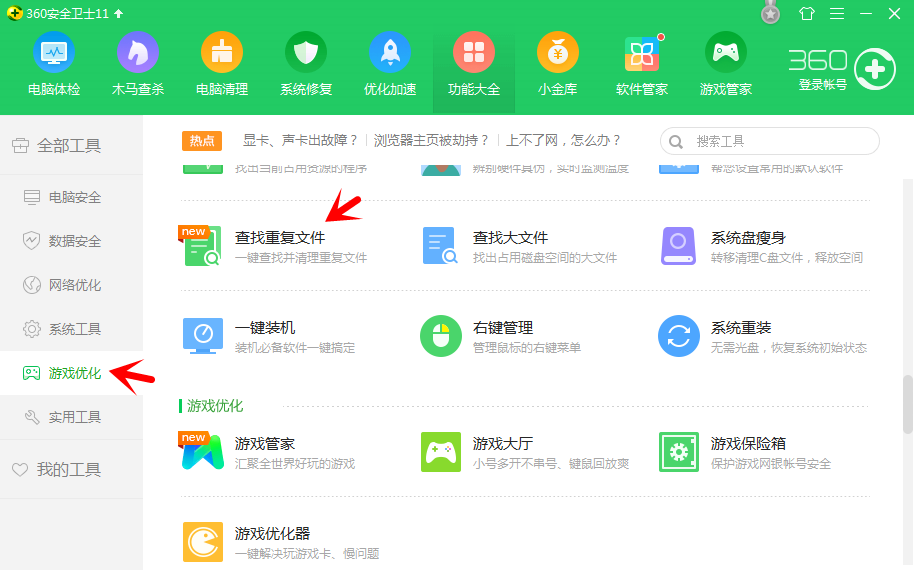Click 查找重复文件 duplicate finder tool

[279, 238]
